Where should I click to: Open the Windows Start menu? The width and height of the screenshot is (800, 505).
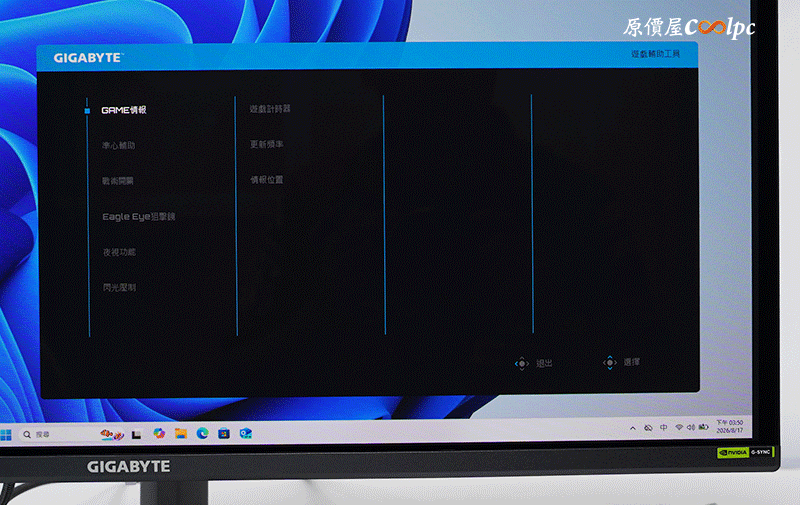point(6,435)
